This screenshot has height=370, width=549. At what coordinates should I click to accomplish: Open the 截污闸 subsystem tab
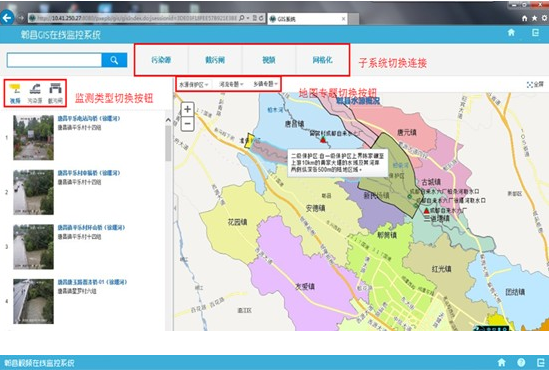coord(215,60)
